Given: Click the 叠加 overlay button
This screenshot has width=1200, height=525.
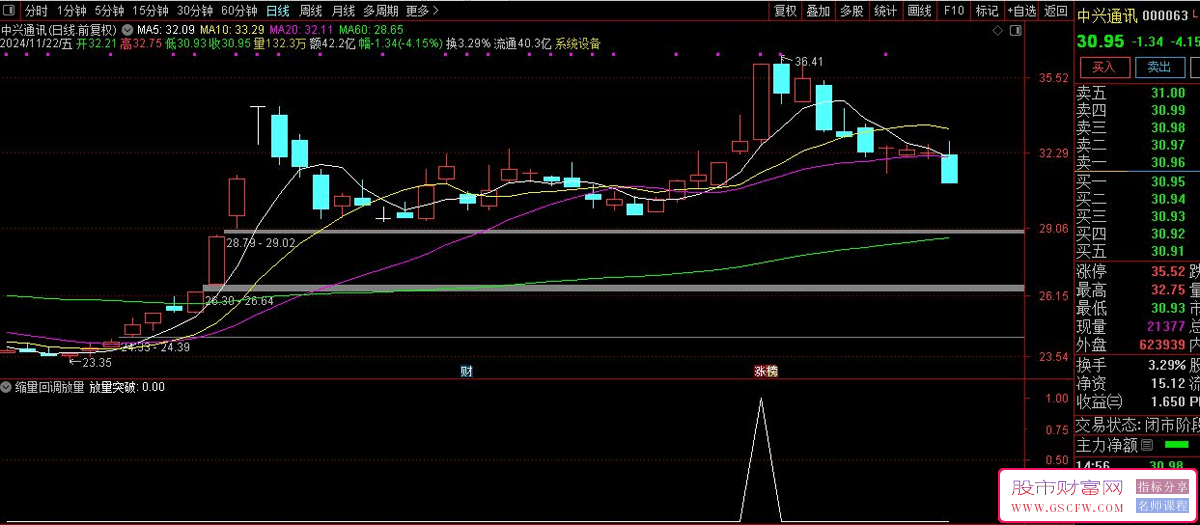Looking at the screenshot, I should 818,11.
